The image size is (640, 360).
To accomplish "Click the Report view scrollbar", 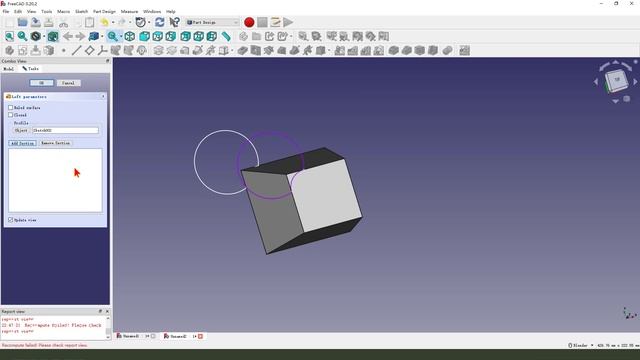I will (x=108, y=328).
